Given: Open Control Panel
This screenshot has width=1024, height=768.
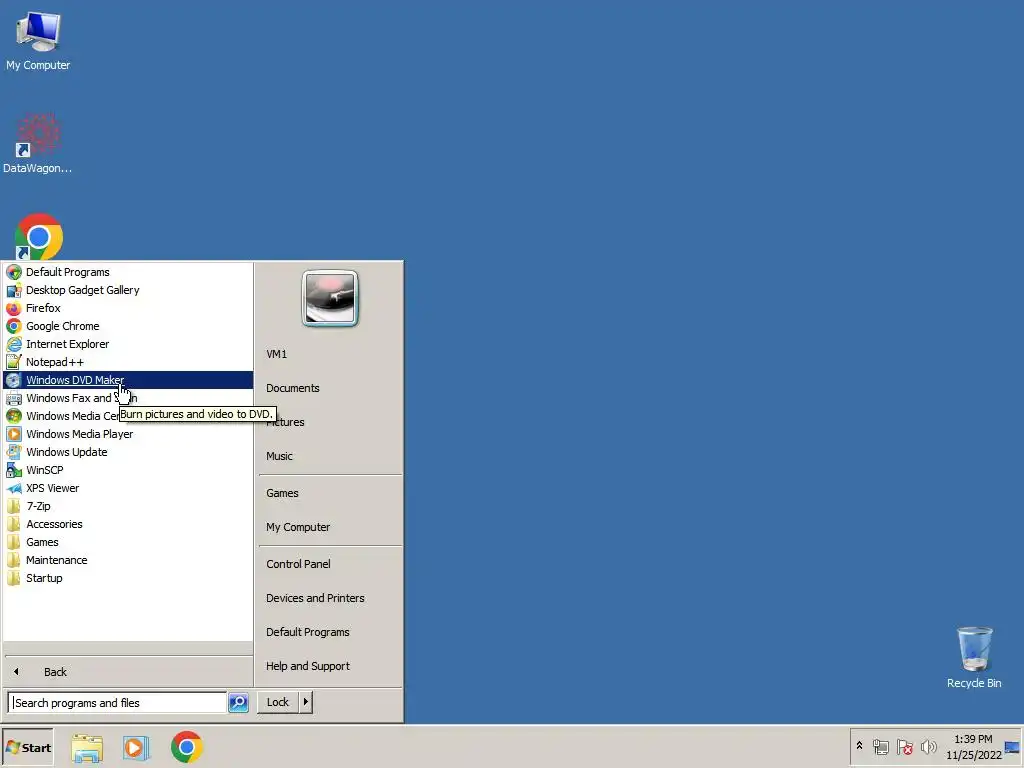Looking at the screenshot, I should (329, 564).
